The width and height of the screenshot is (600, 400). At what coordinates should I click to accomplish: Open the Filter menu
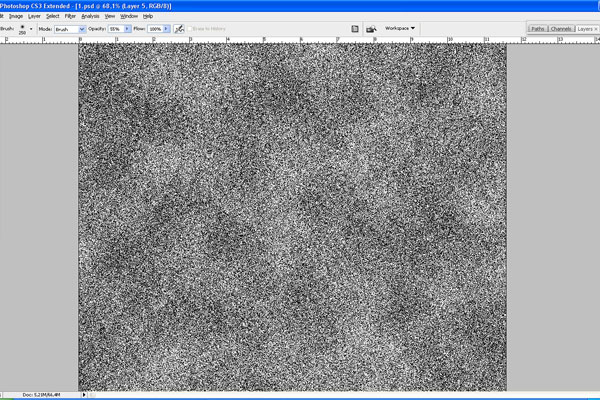click(71, 16)
